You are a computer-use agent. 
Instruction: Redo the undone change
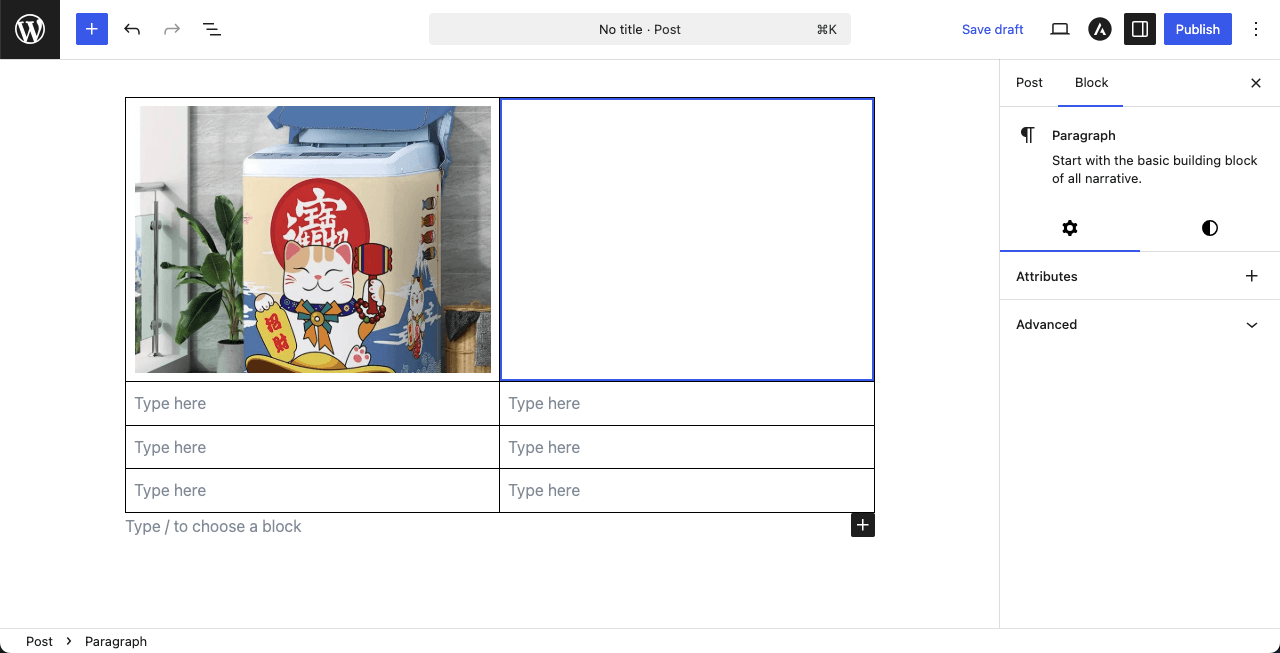tap(172, 29)
